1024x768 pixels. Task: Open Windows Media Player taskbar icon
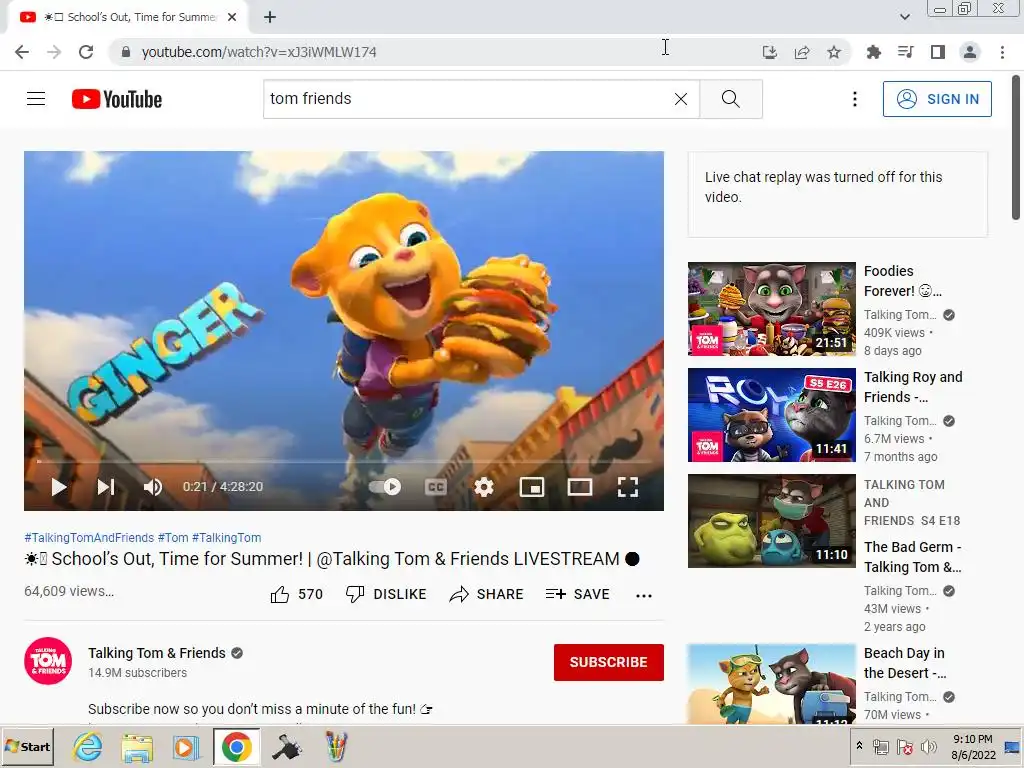186,746
